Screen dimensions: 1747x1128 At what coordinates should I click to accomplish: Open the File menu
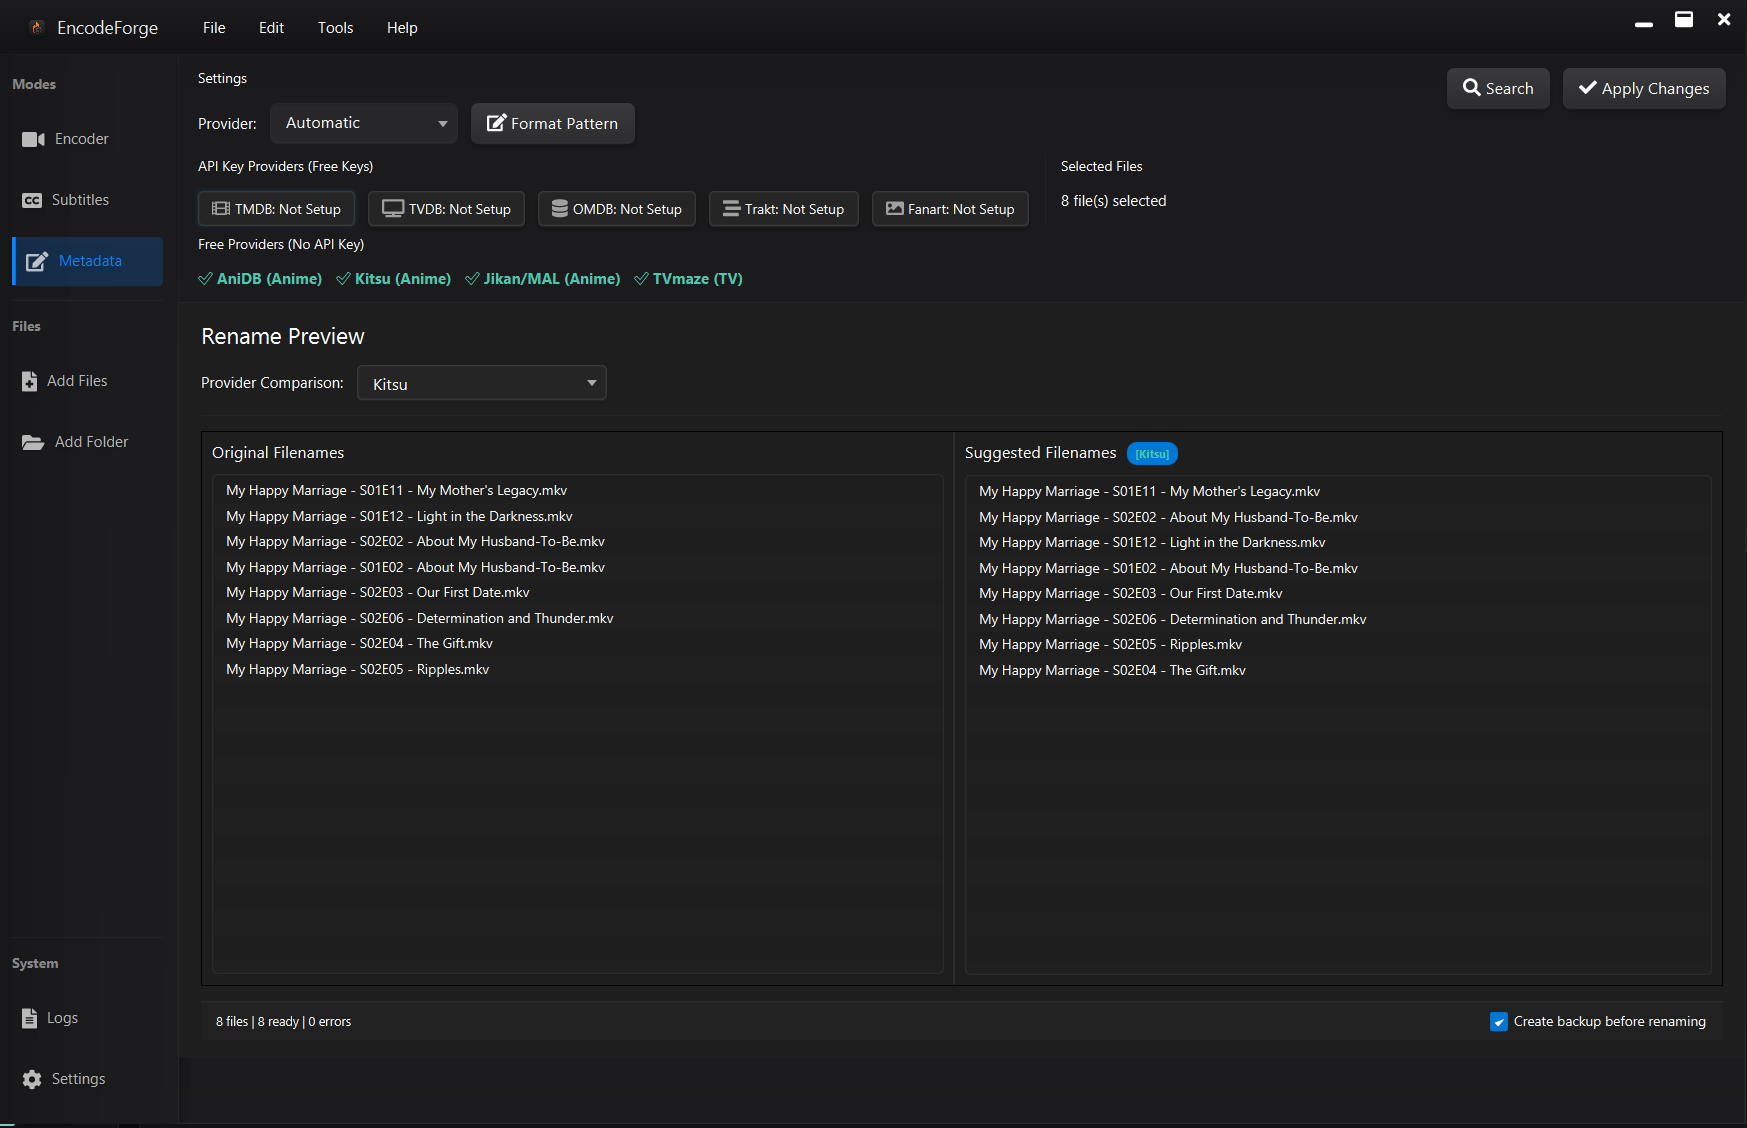(x=214, y=28)
